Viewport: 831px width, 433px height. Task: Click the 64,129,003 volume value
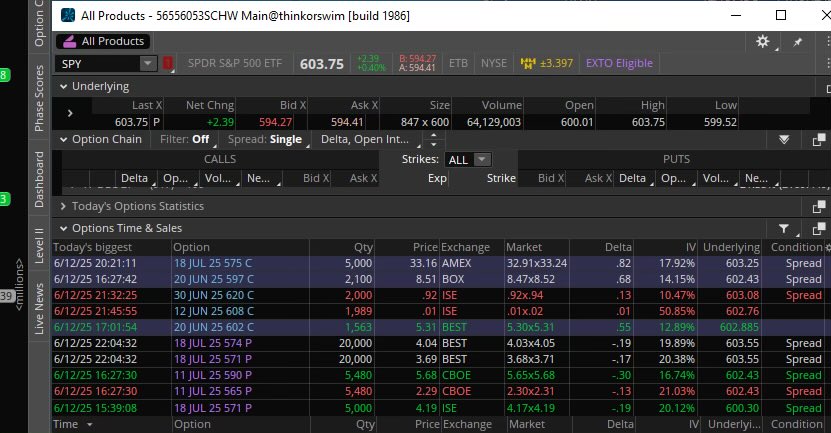[x=493, y=122]
